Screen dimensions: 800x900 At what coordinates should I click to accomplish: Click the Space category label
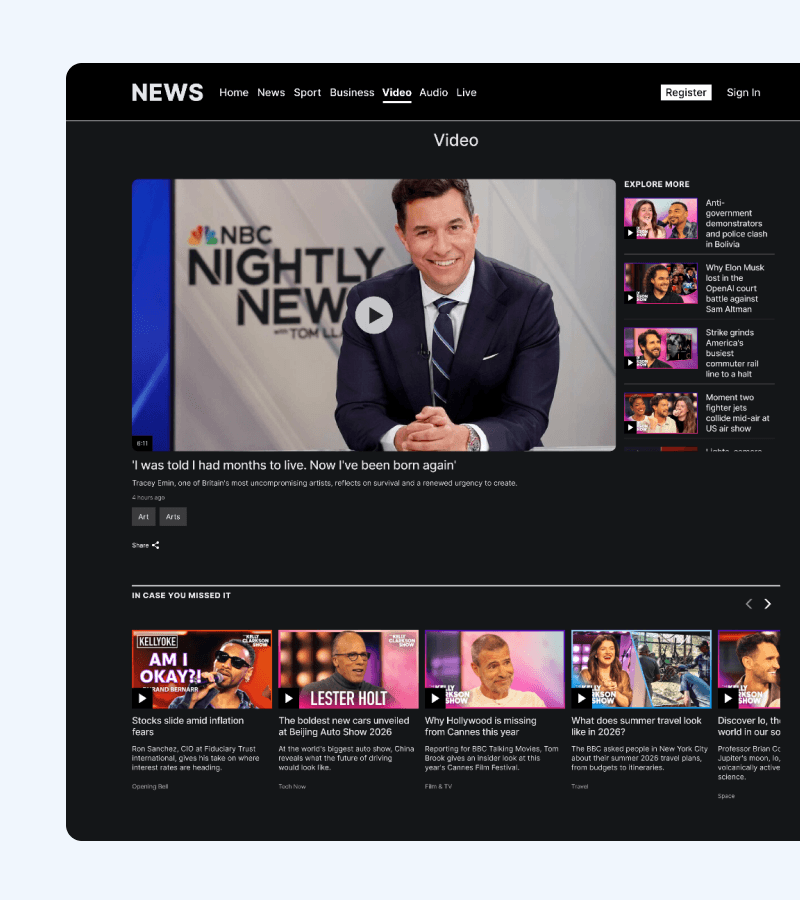[x=726, y=796]
